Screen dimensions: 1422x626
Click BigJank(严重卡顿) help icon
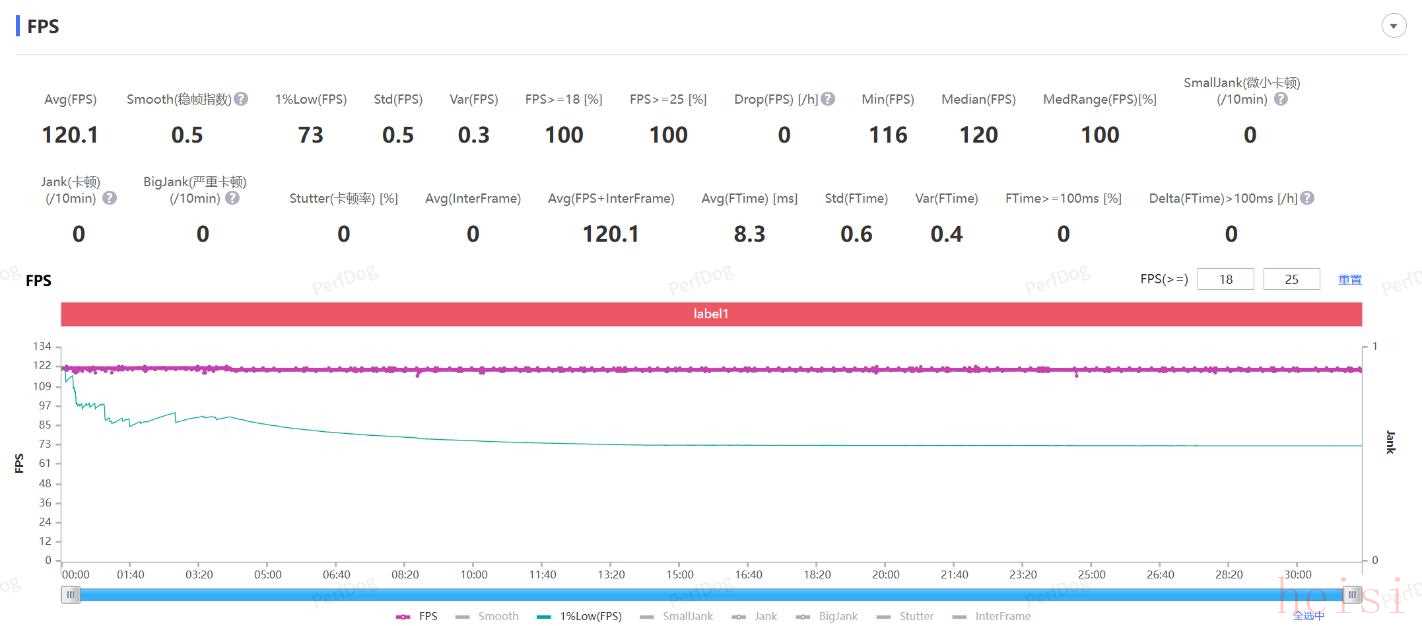(232, 198)
